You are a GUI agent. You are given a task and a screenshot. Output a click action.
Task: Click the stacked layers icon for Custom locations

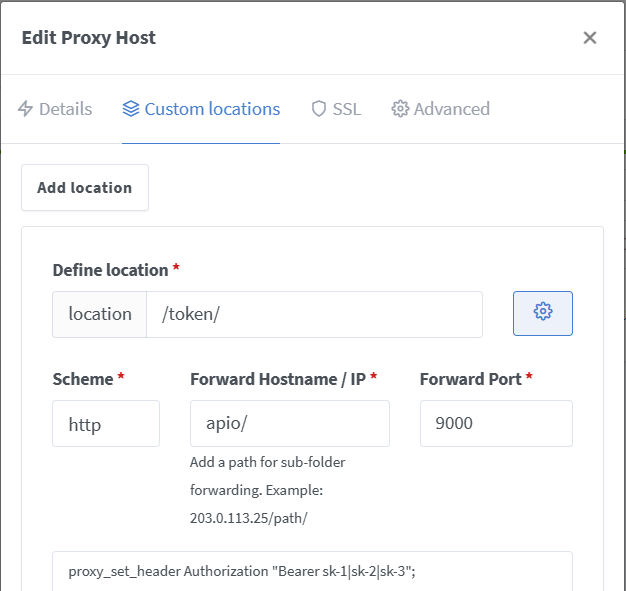point(131,109)
